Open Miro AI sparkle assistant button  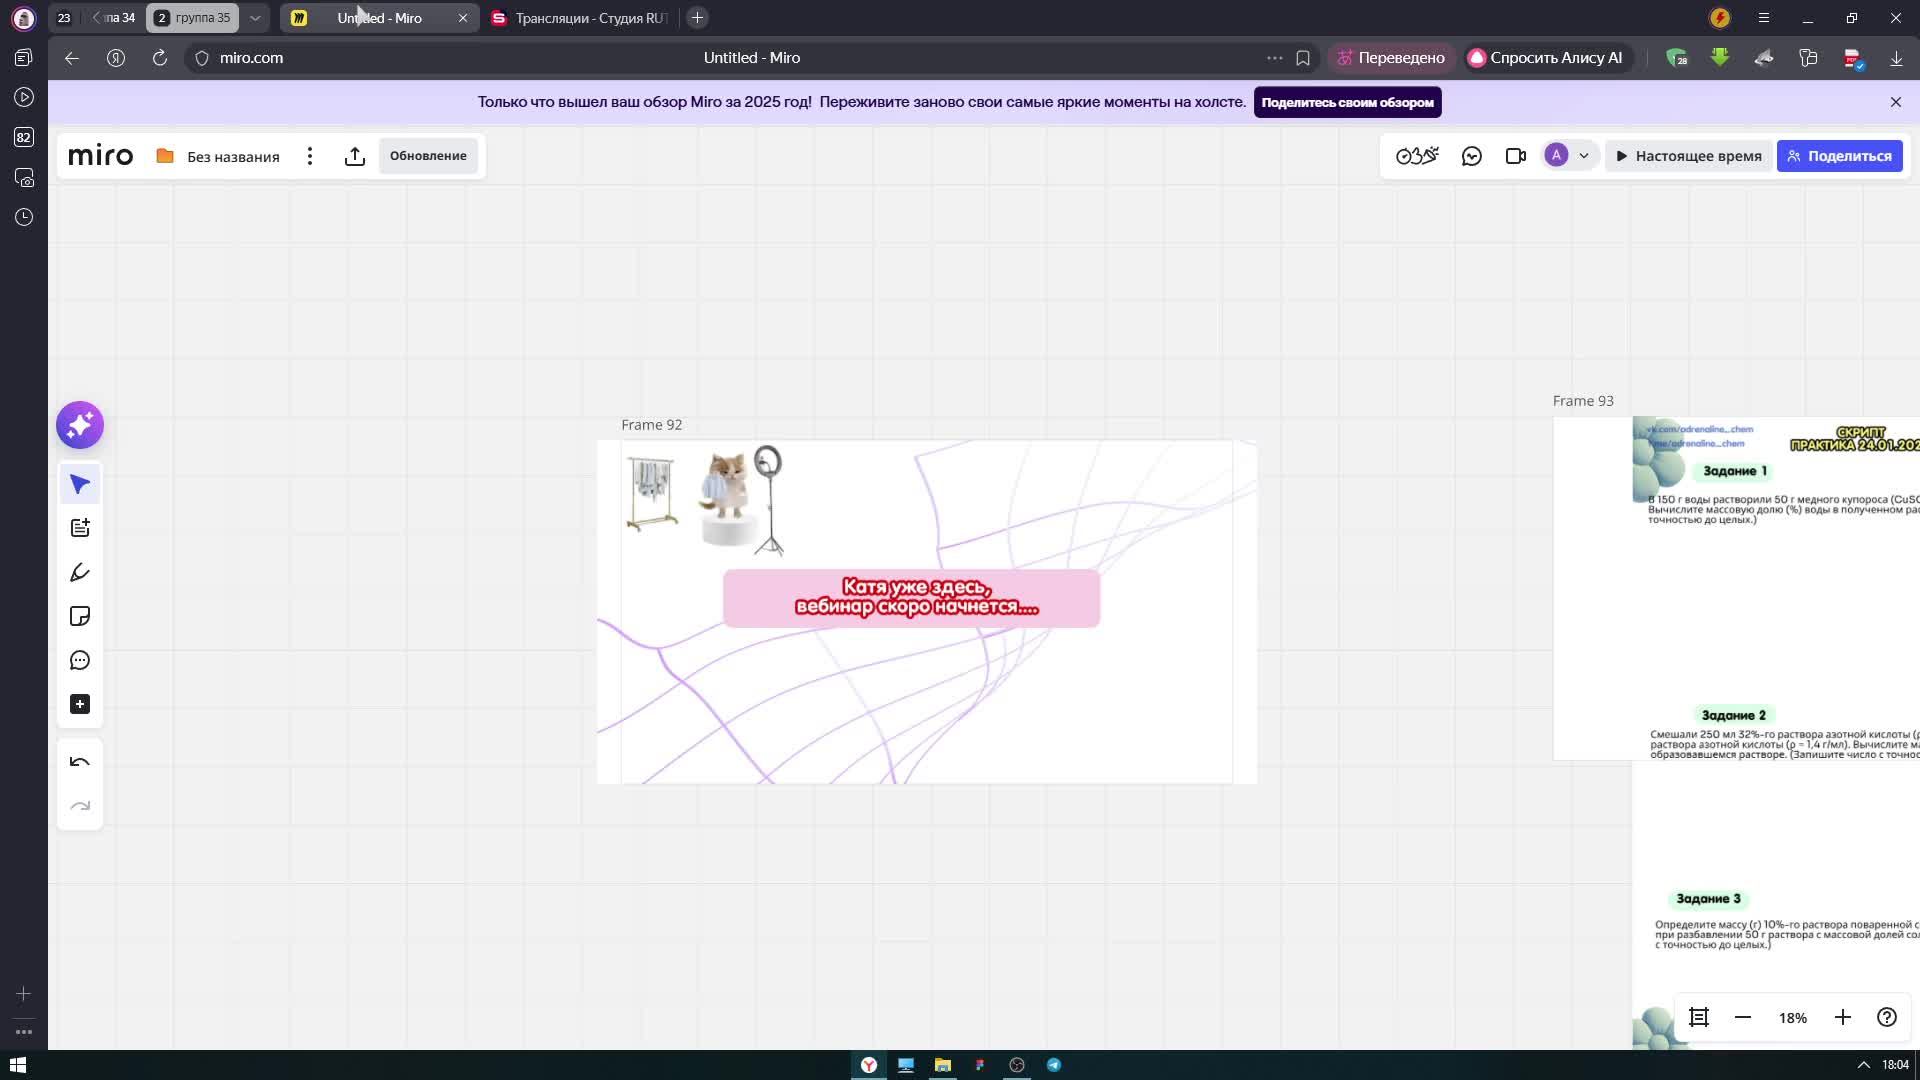point(80,425)
